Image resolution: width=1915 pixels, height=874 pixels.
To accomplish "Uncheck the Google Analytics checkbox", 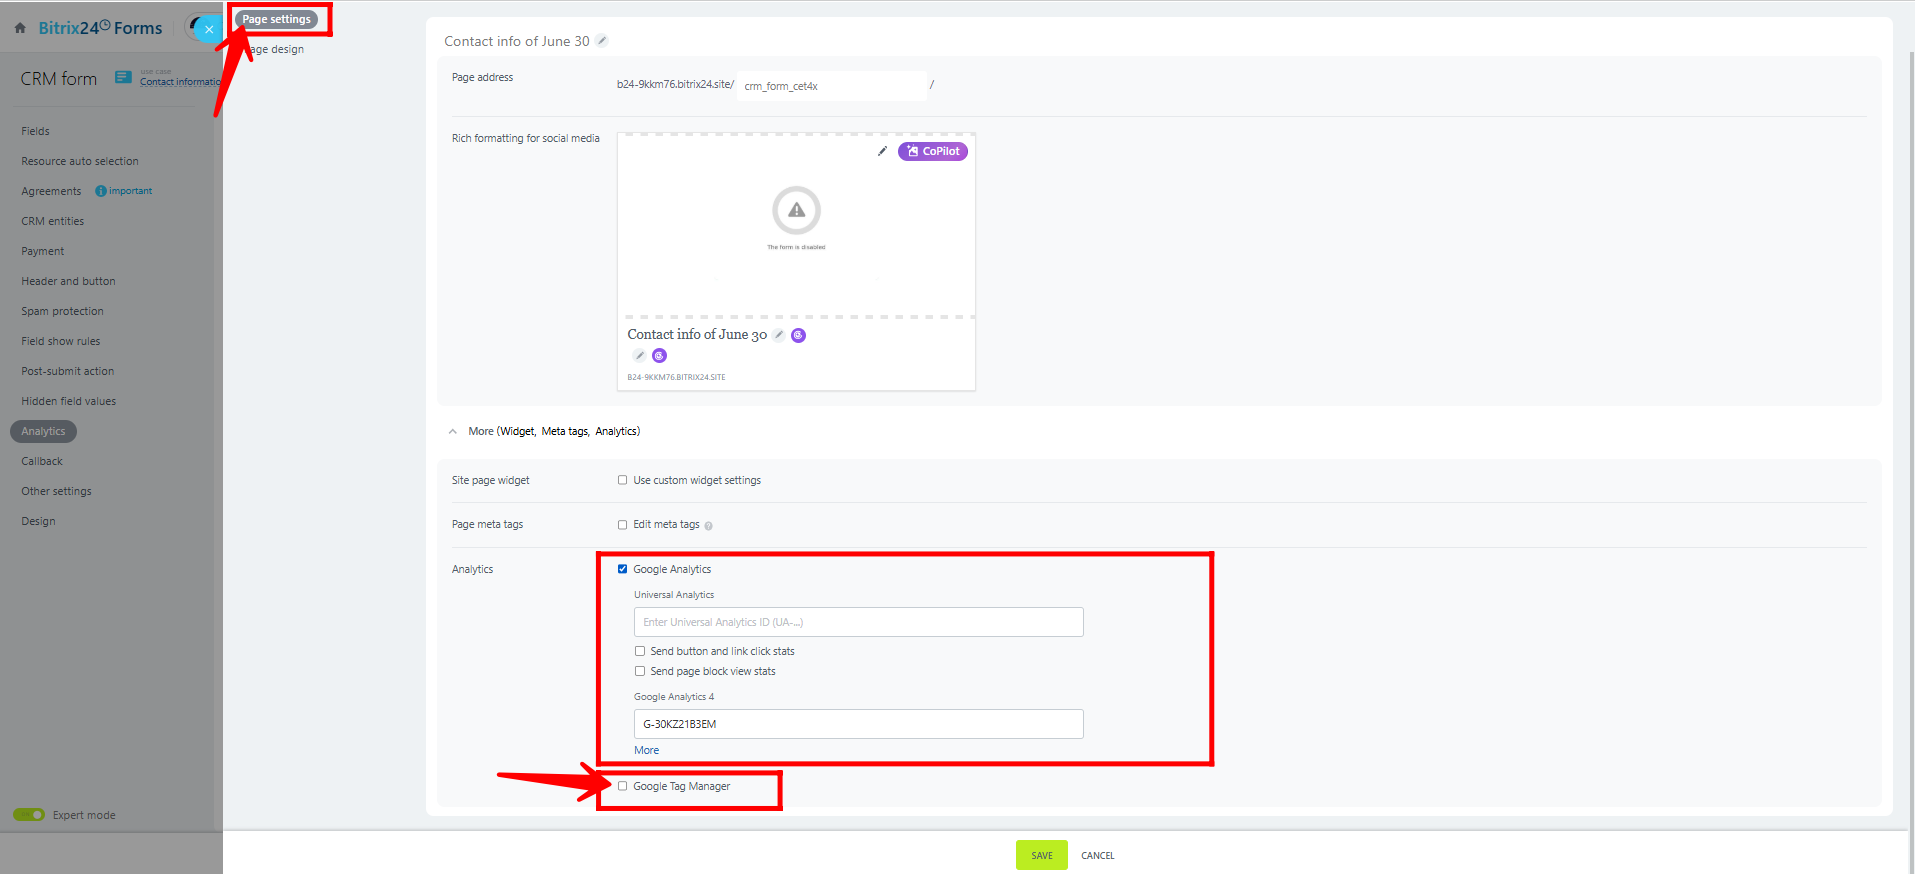I will point(622,569).
